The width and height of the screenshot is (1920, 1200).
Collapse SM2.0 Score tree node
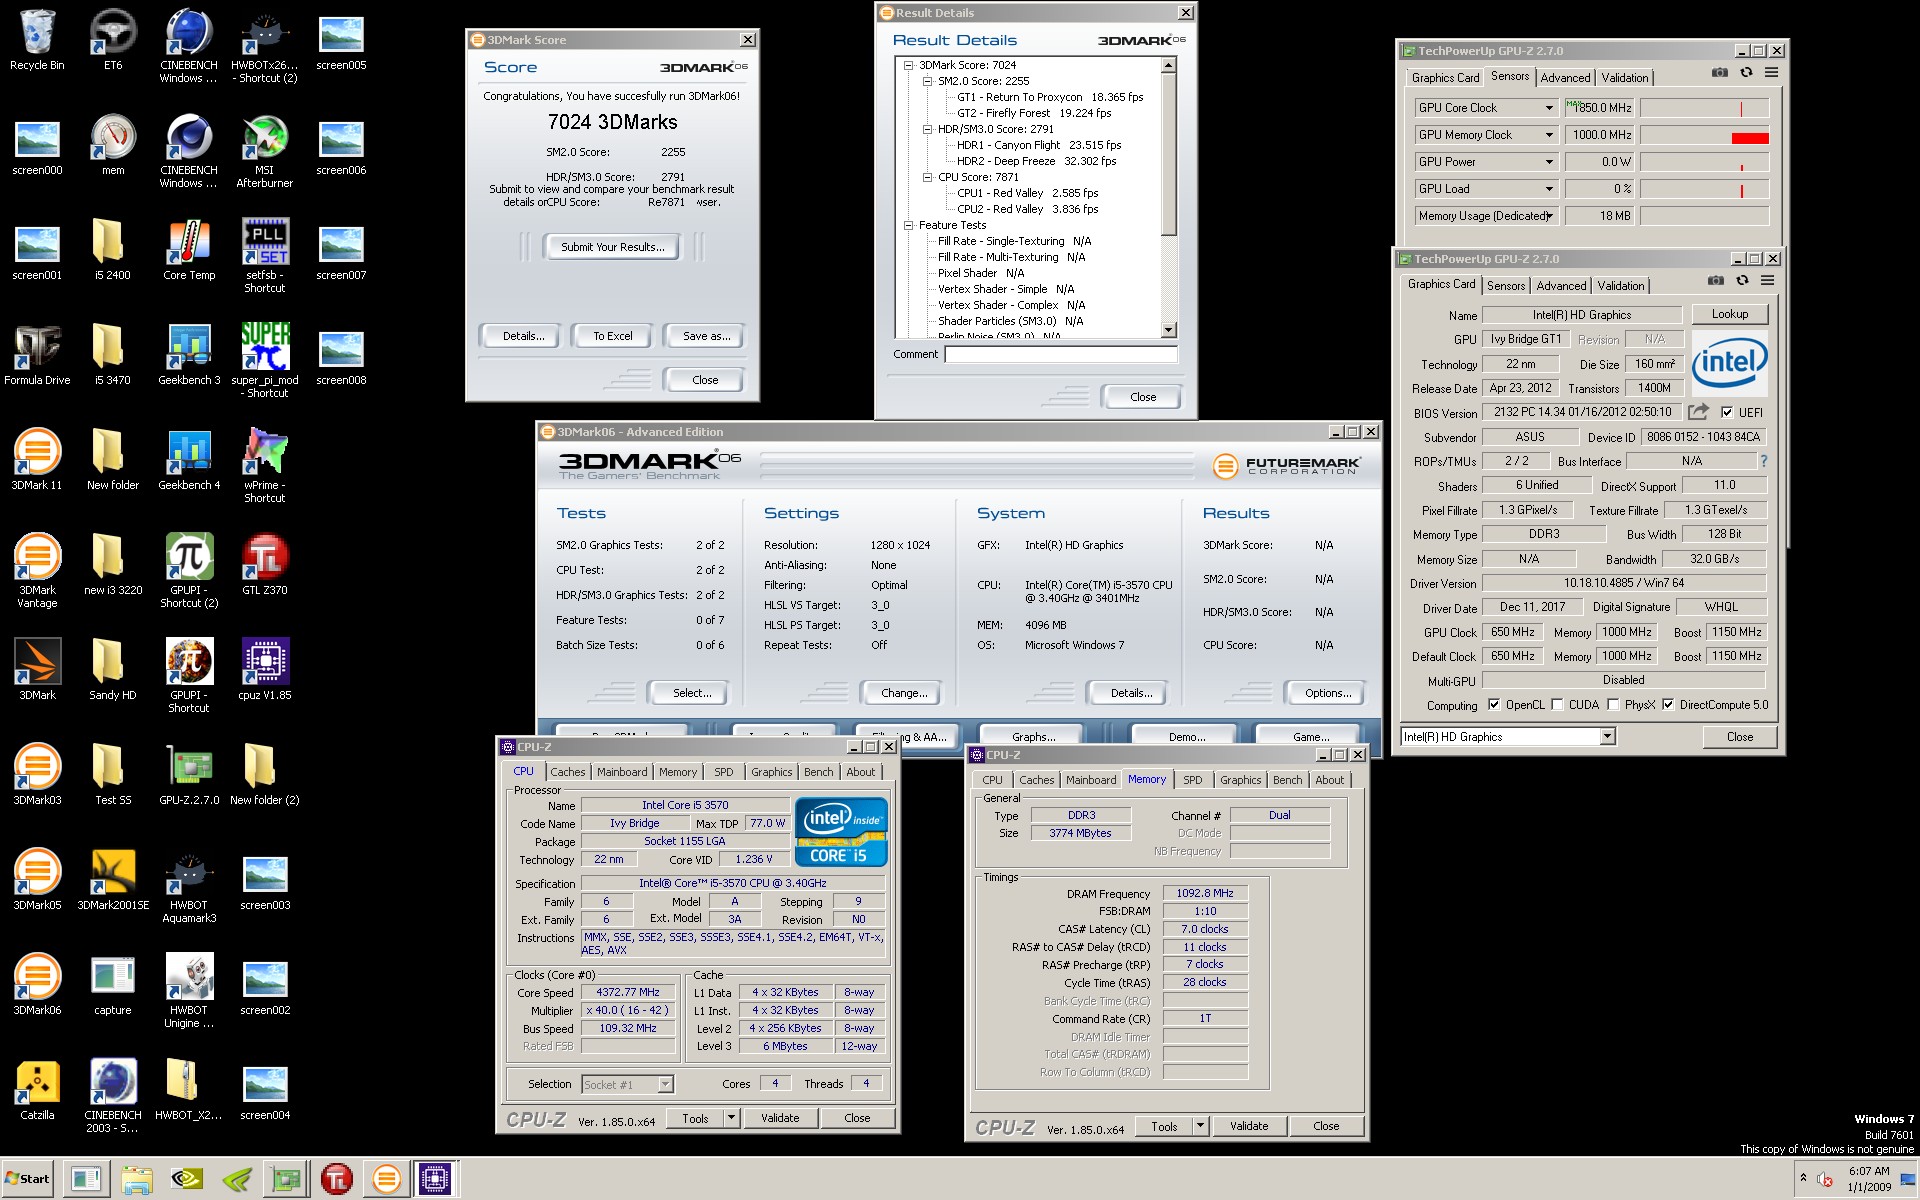point(927,81)
